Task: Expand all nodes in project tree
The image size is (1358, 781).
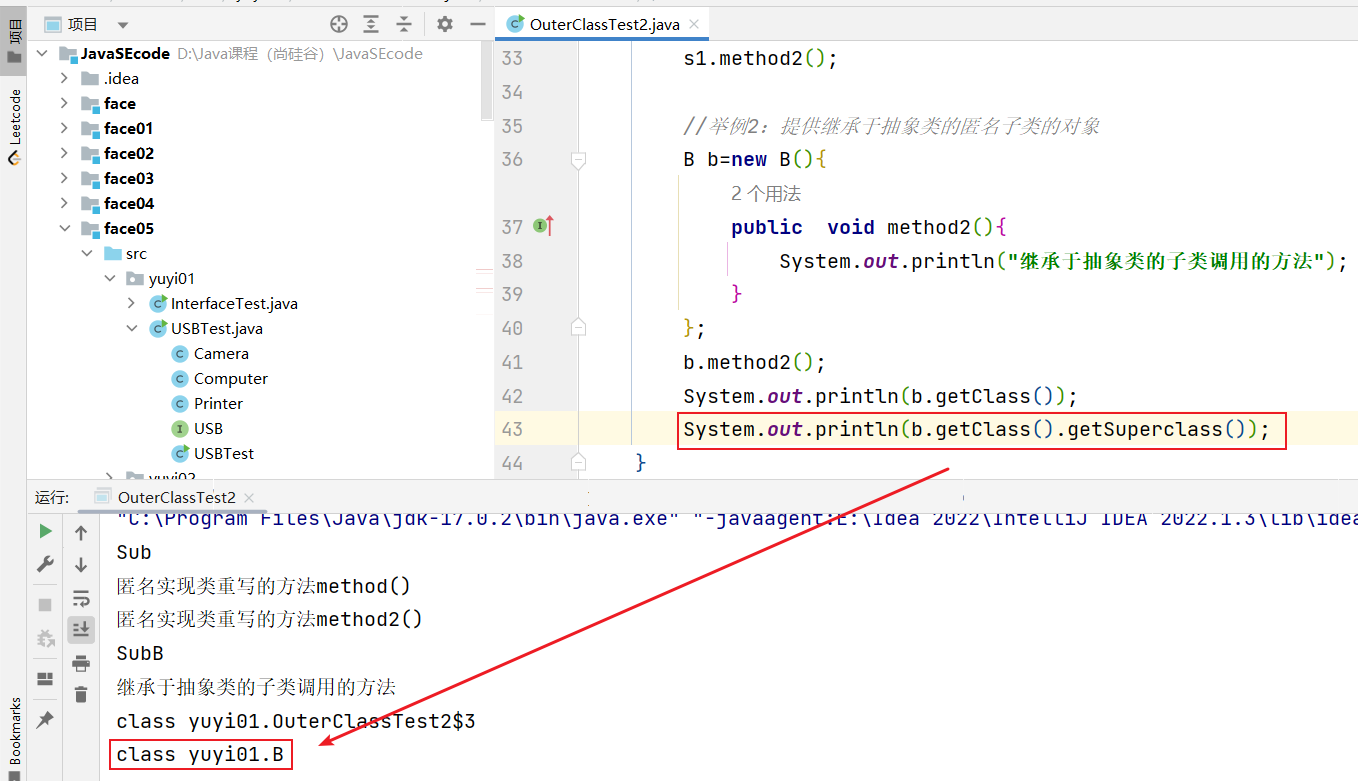Action: pyautogui.click(x=371, y=24)
